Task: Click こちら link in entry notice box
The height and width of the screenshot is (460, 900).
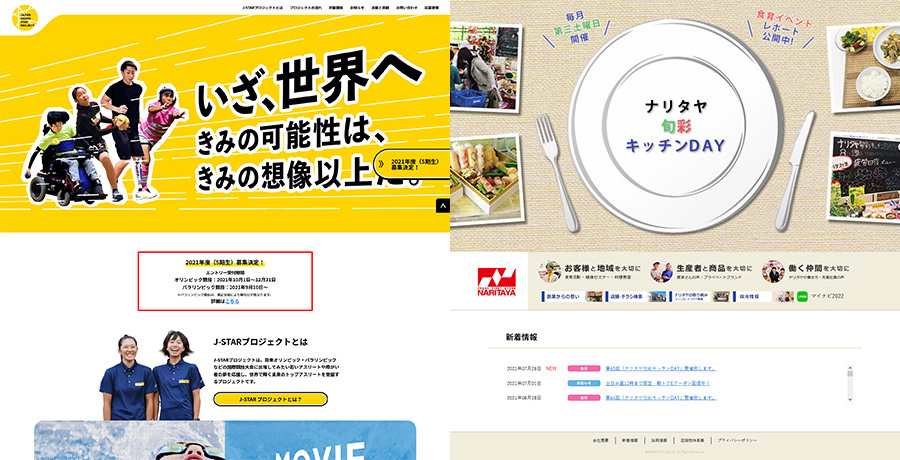Action: (x=232, y=301)
